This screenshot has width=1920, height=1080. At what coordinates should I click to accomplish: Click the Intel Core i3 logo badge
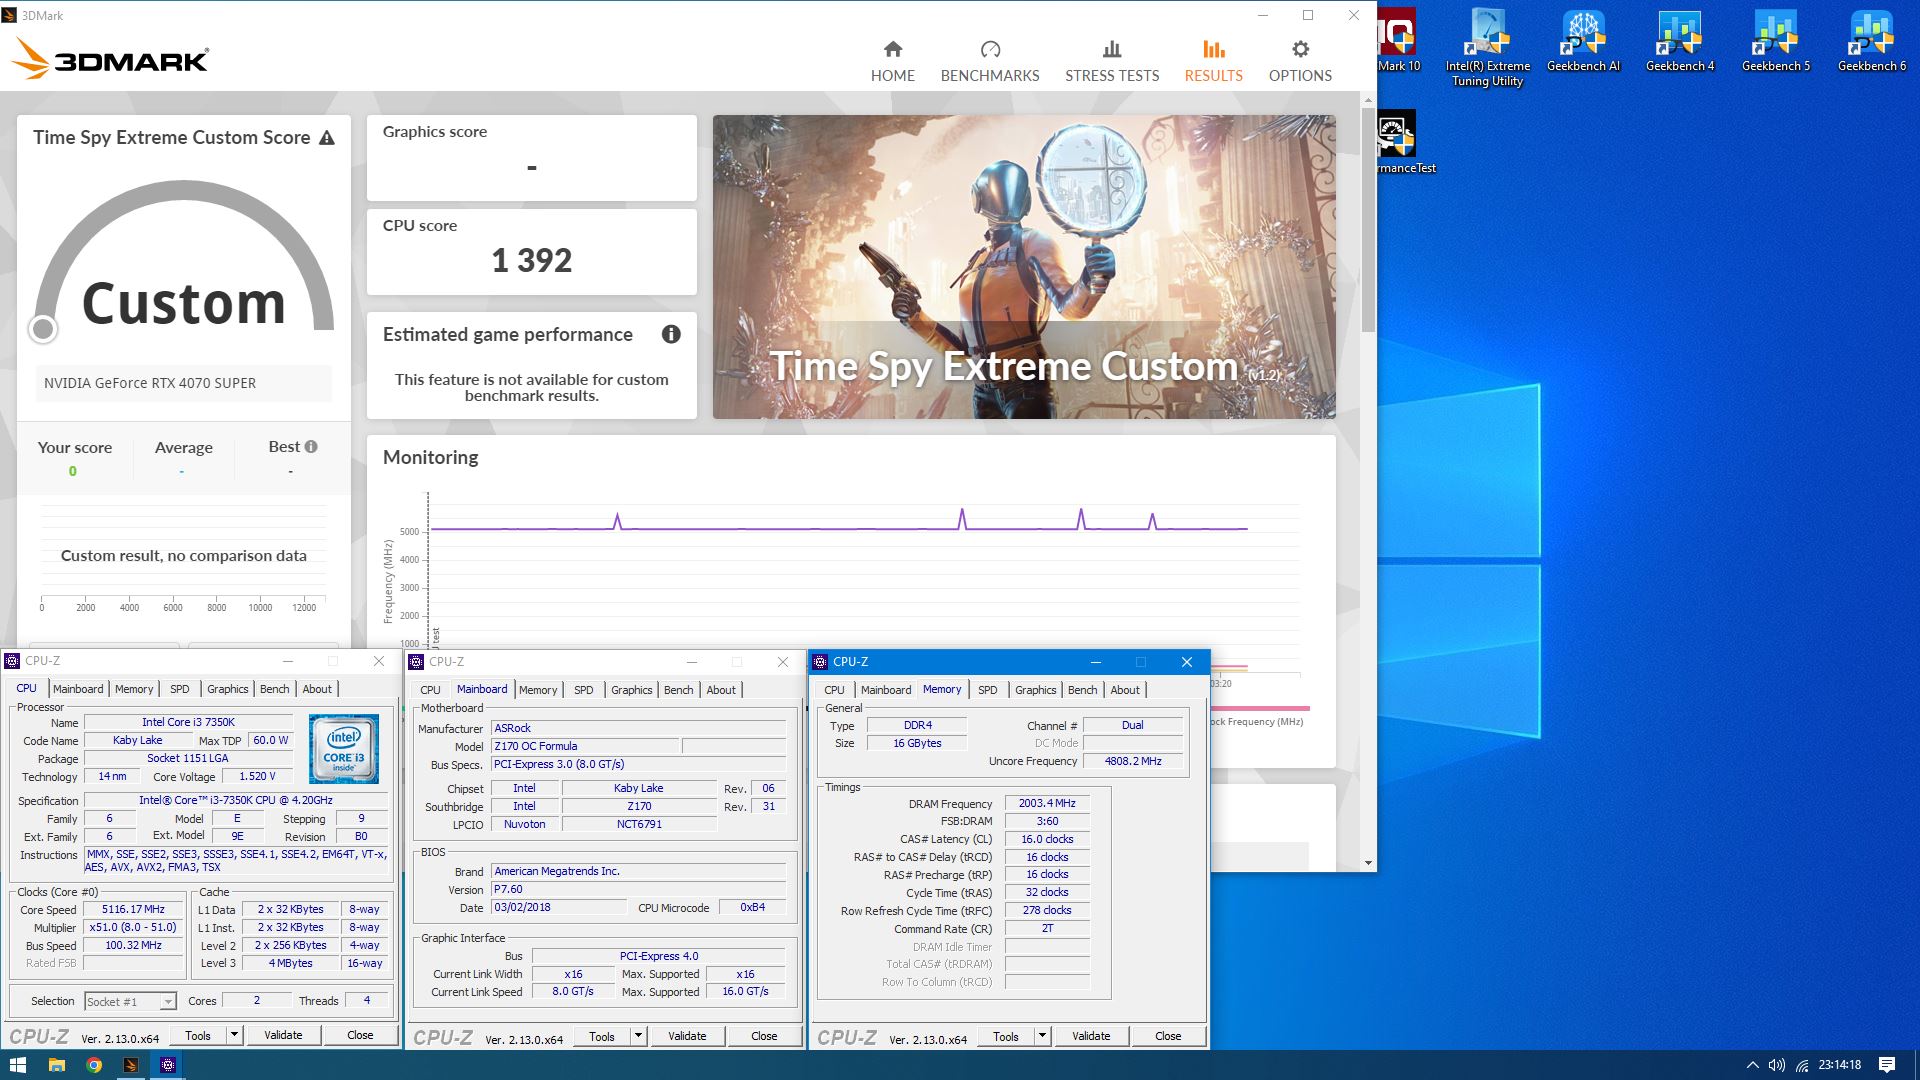tap(343, 749)
